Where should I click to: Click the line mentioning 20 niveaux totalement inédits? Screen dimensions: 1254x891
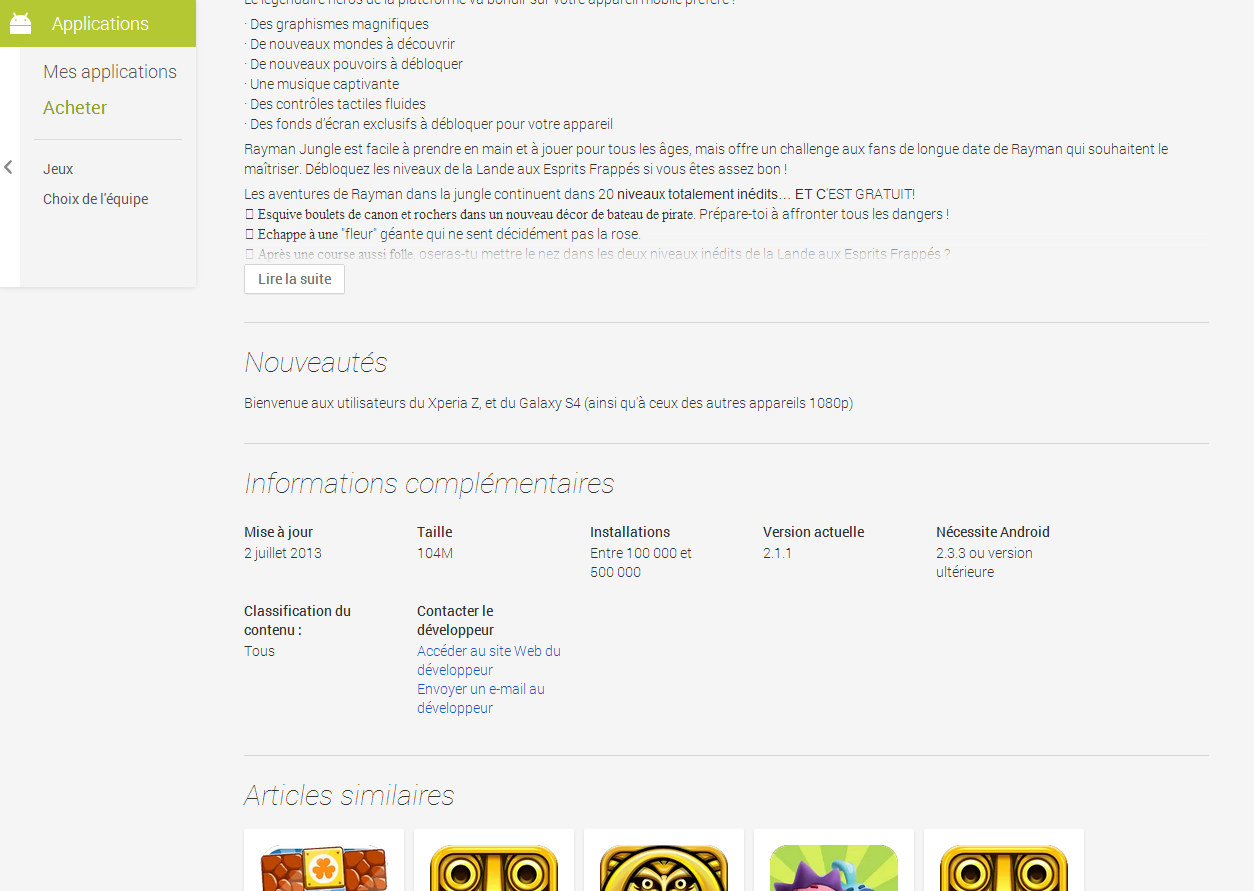[579, 194]
